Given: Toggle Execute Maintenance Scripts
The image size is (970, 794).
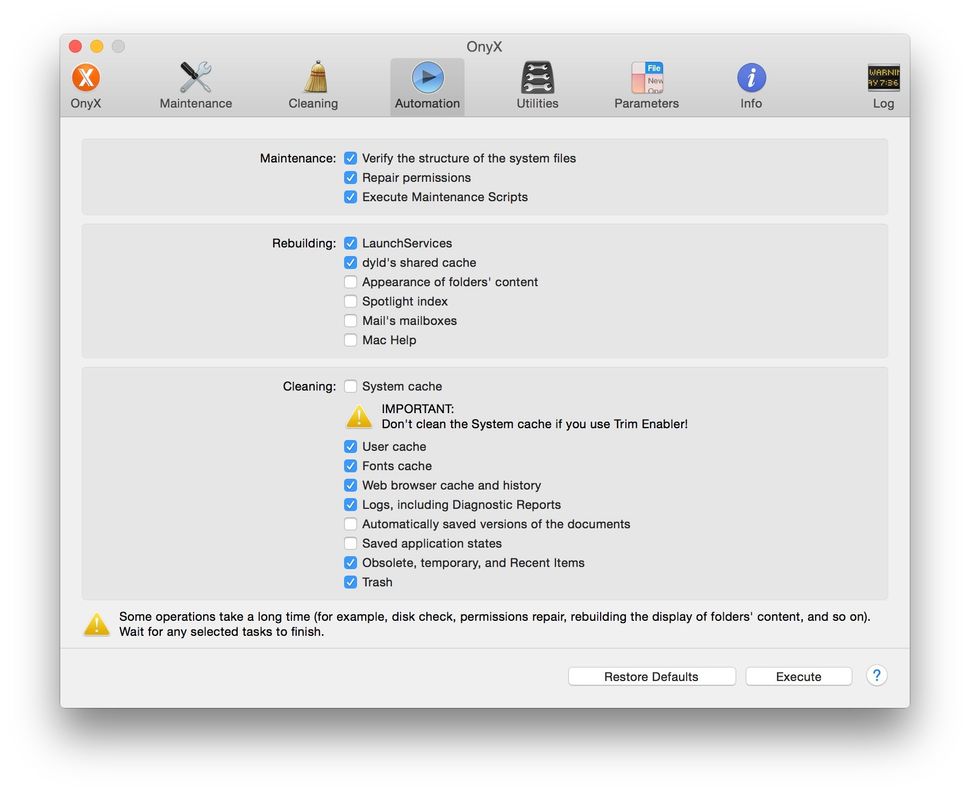Looking at the screenshot, I should pos(350,197).
